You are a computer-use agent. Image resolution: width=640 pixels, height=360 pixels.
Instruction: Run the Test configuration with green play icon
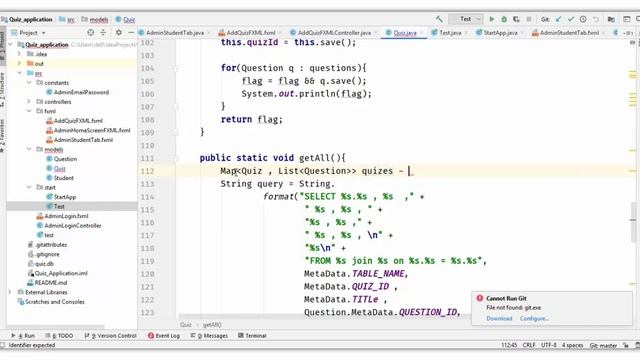coord(492,19)
